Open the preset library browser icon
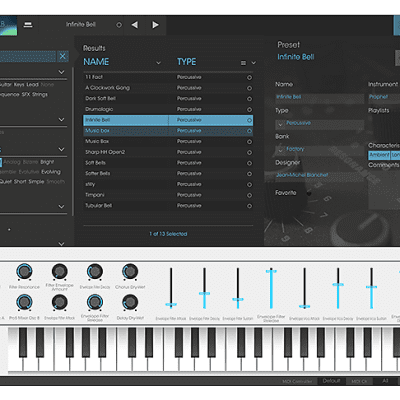 coord(28,25)
